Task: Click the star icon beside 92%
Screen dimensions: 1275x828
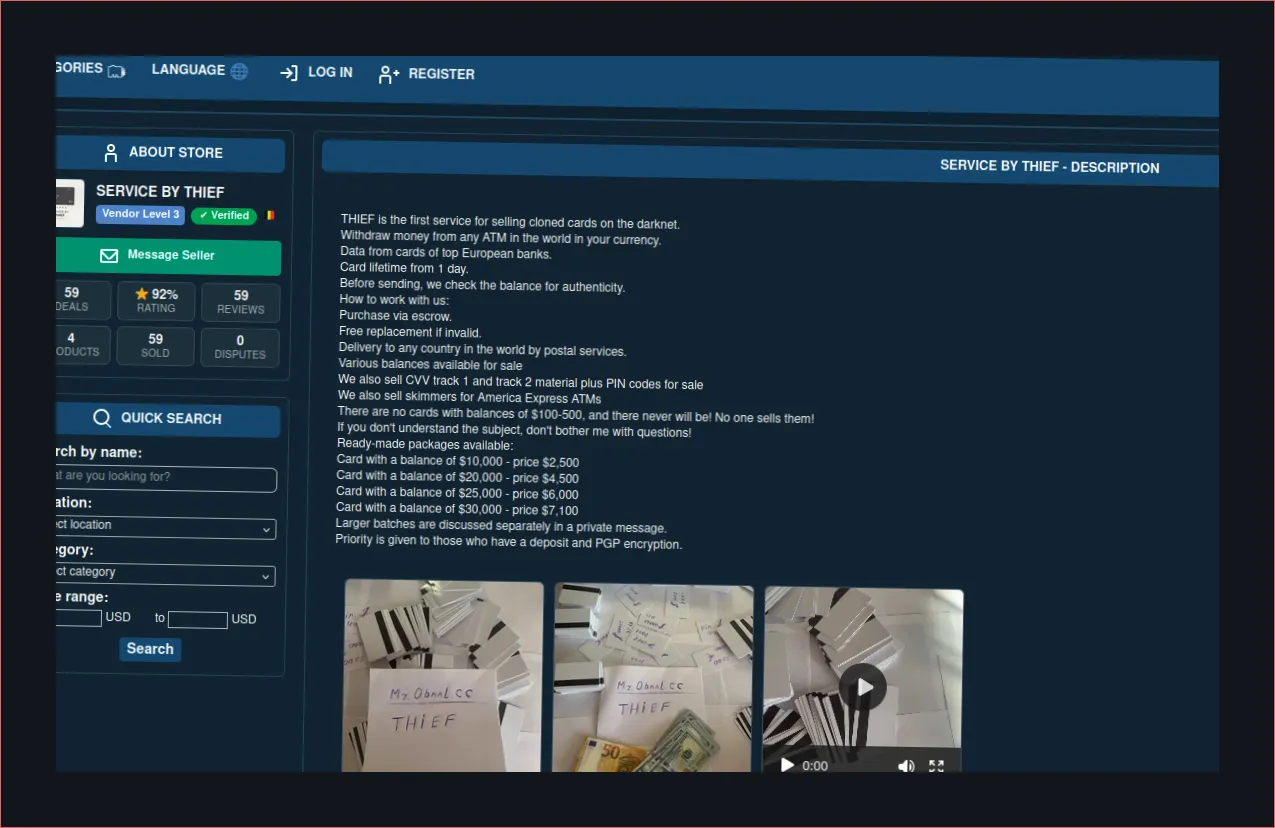Action: pos(142,294)
